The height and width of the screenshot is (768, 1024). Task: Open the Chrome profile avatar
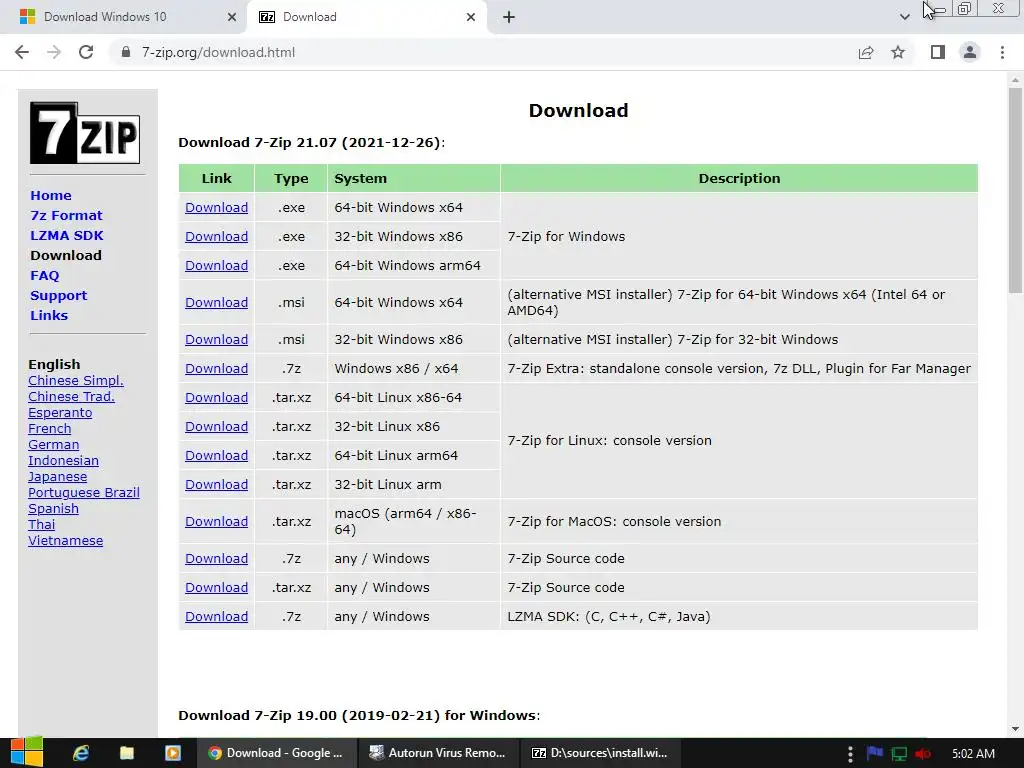pos(970,52)
